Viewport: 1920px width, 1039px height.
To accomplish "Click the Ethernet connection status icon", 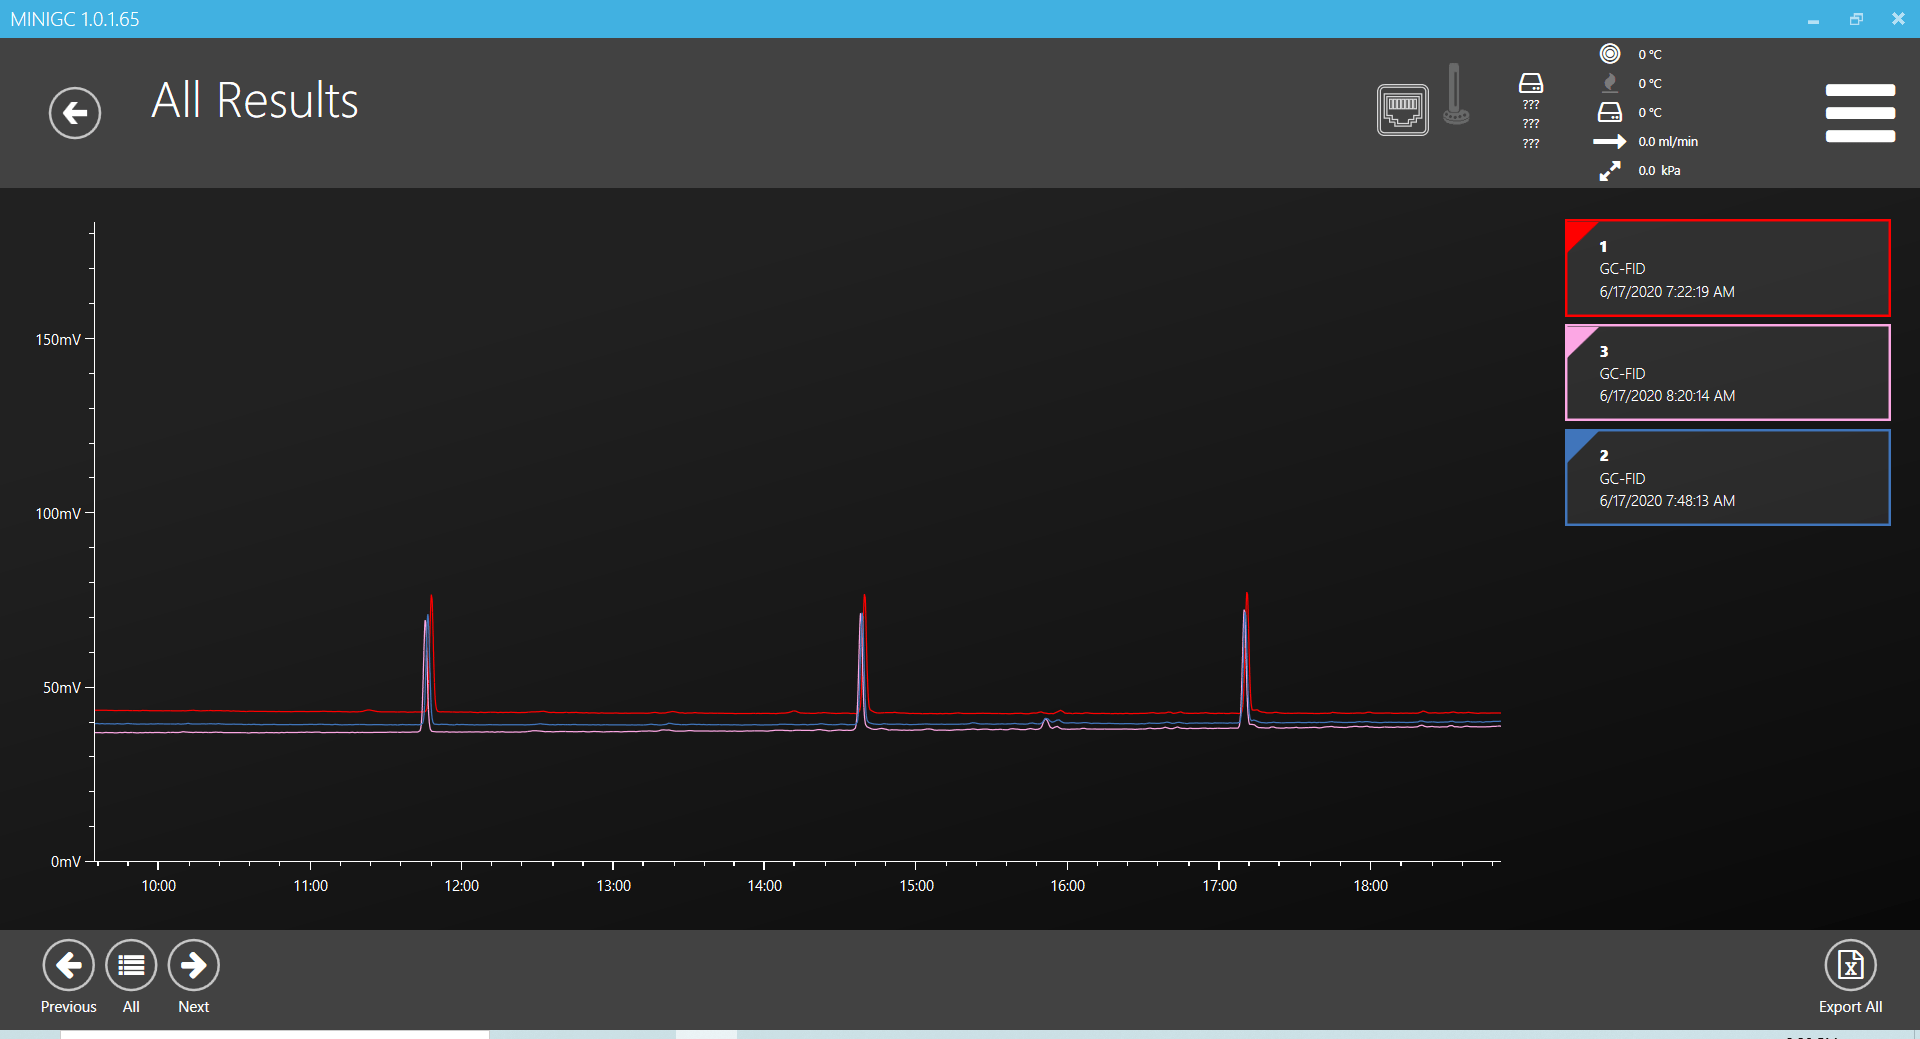I will click(1402, 109).
